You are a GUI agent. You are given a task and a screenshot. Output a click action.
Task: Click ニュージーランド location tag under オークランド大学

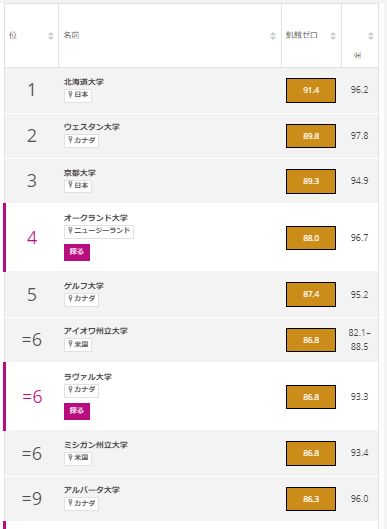pos(99,232)
